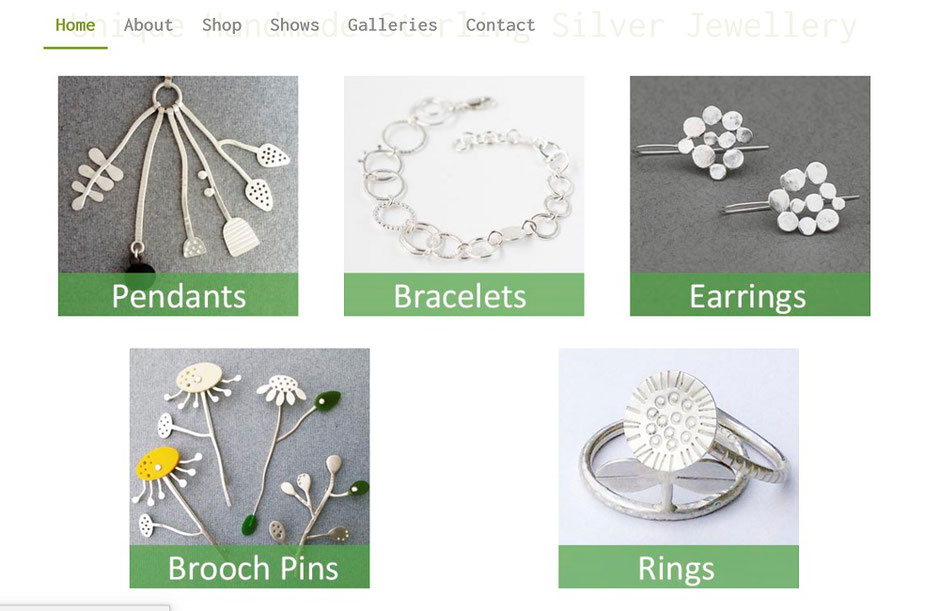Click the black bead on pendant

[140, 273]
